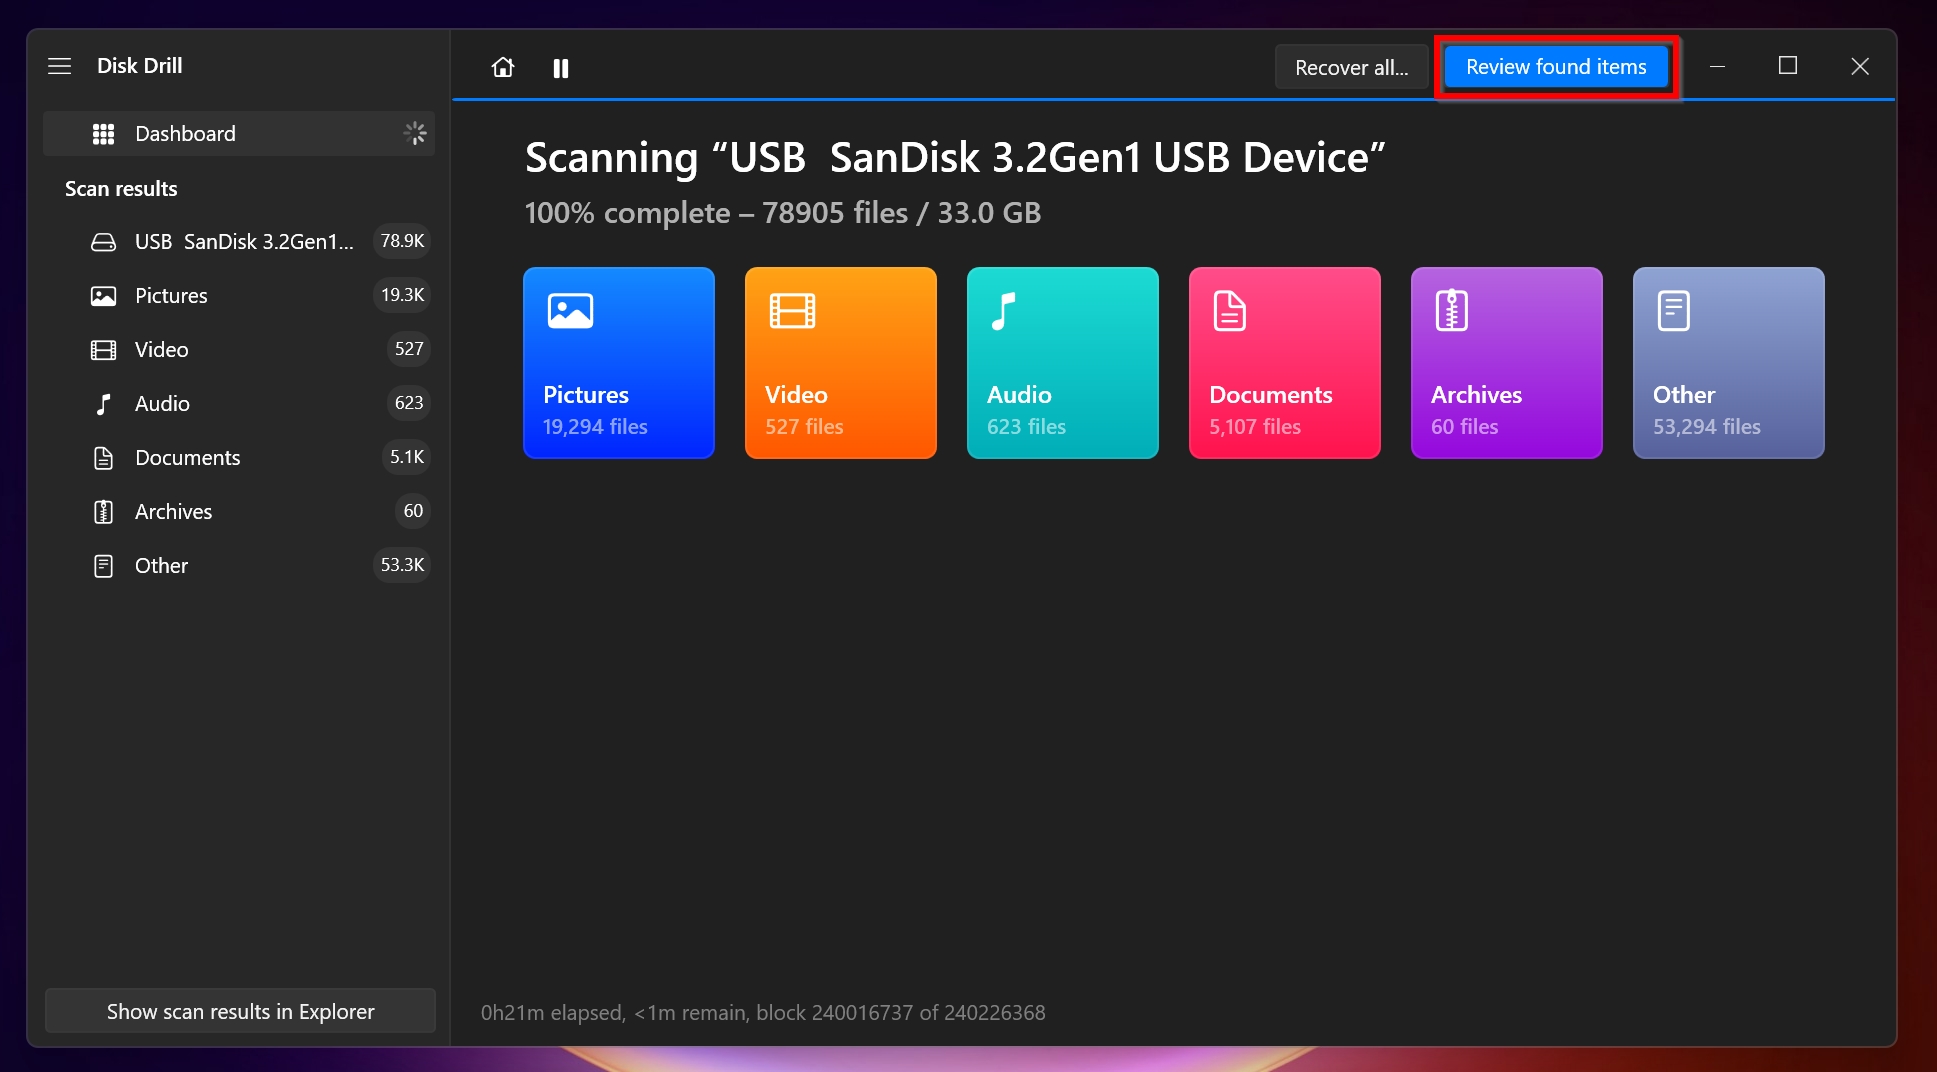This screenshot has height=1072, width=1937.
Task: Click the film icon on Video tile
Action: coord(792,311)
